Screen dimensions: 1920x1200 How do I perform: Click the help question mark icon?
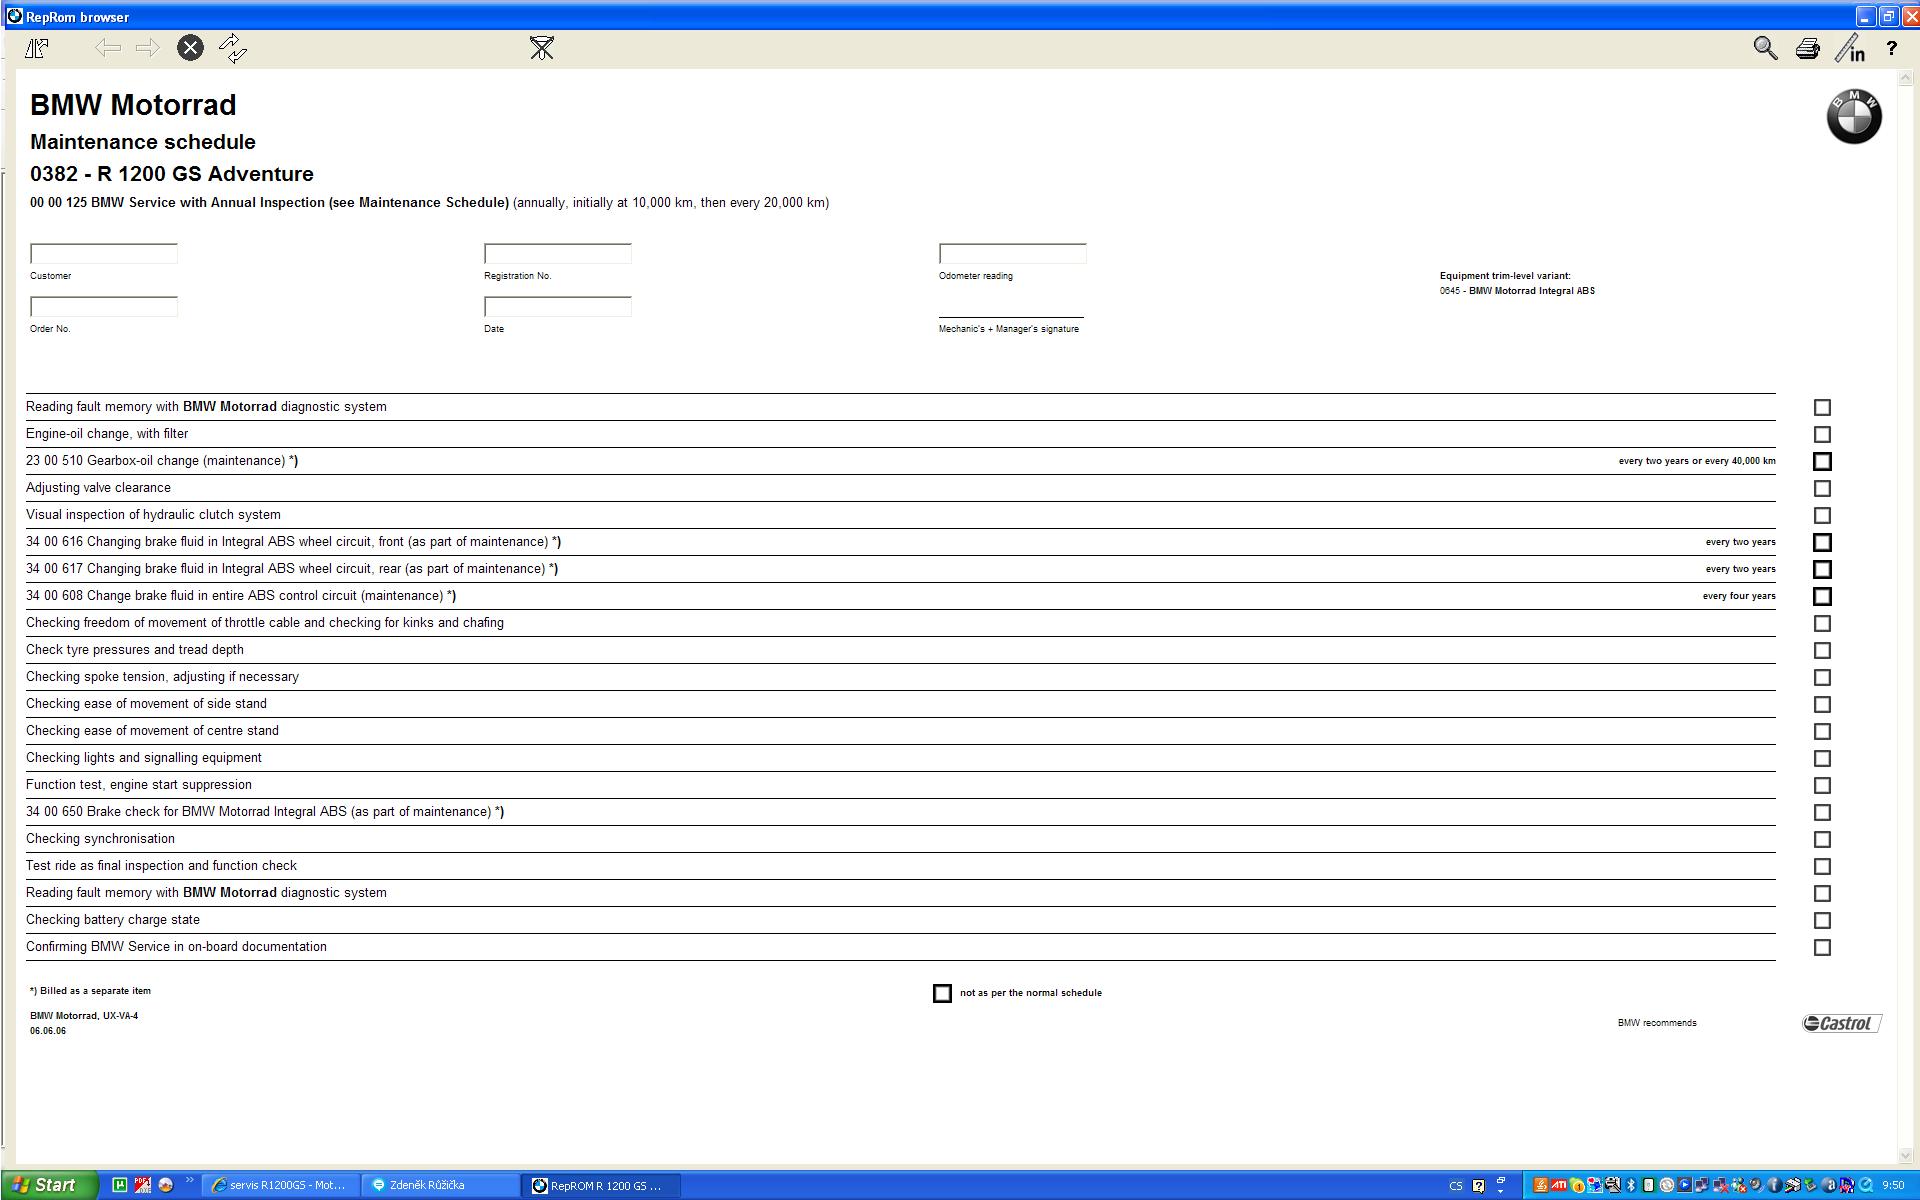[x=1891, y=48]
